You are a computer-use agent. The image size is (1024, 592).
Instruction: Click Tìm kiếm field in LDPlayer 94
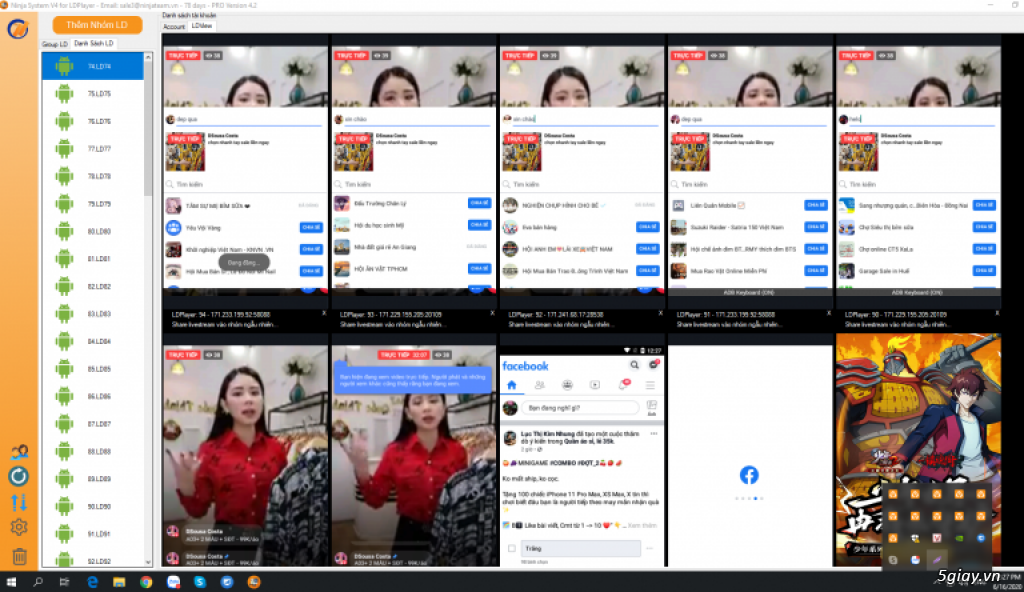pos(245,184)
